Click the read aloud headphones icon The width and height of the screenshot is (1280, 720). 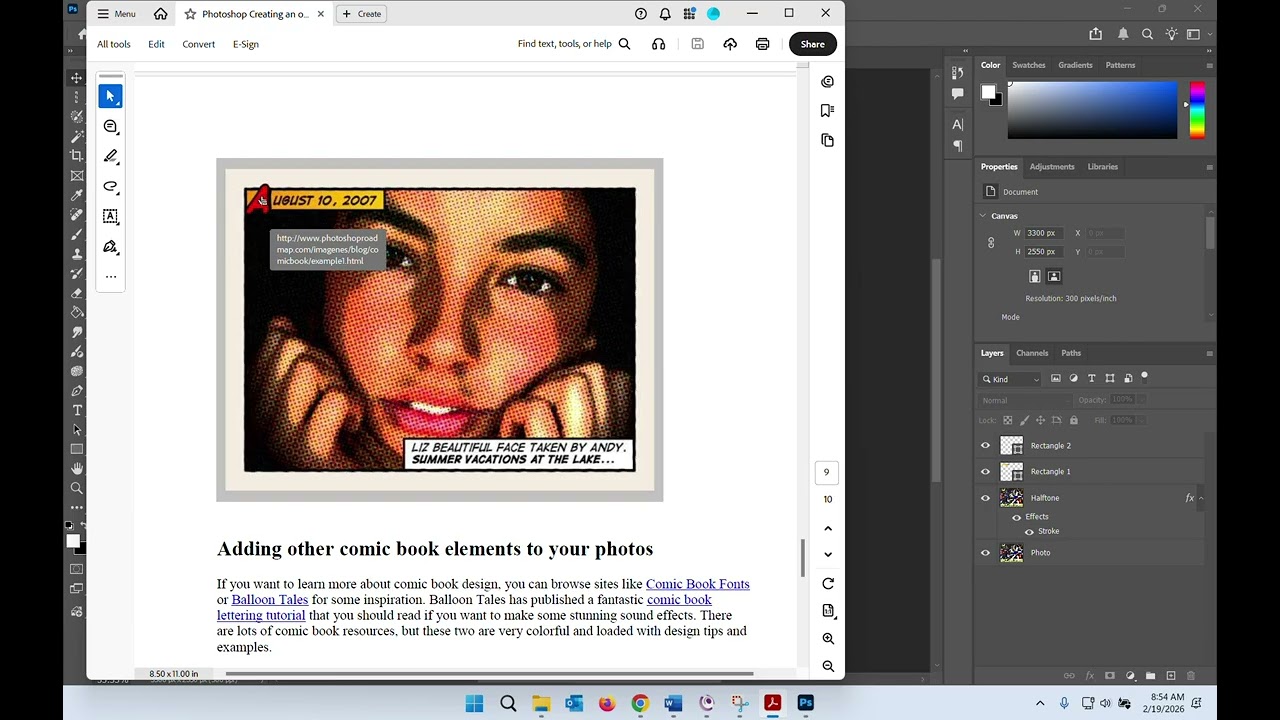tap(658, 44)
